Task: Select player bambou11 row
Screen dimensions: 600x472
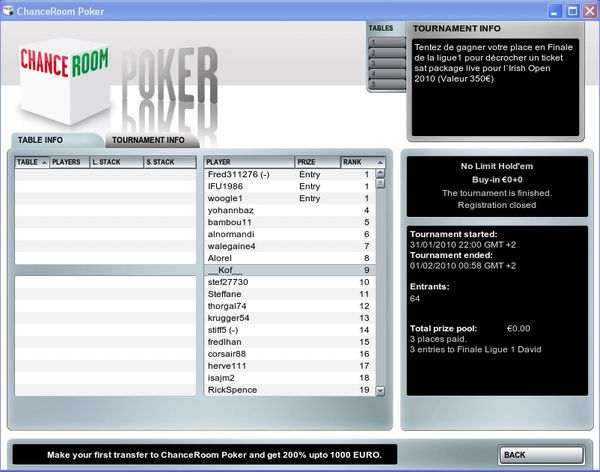Action: click(x=290, y=222)
